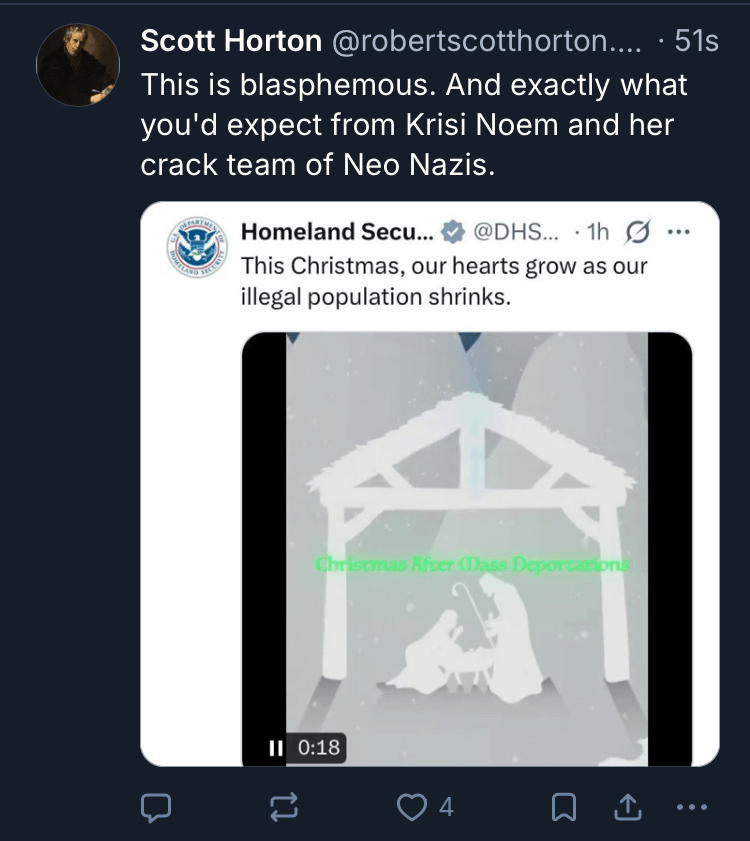Reply to Scott Horton's post
Image resolution: width=750 pixels, height=841 pixels.
(157, 806)
